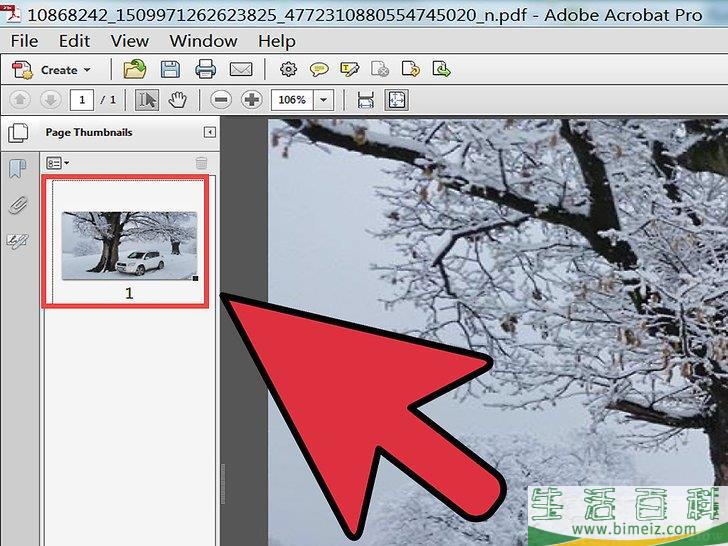This screenshot has width=728, height=546.
Task: Click the page with green arrow icon
Action: point(442,70)
